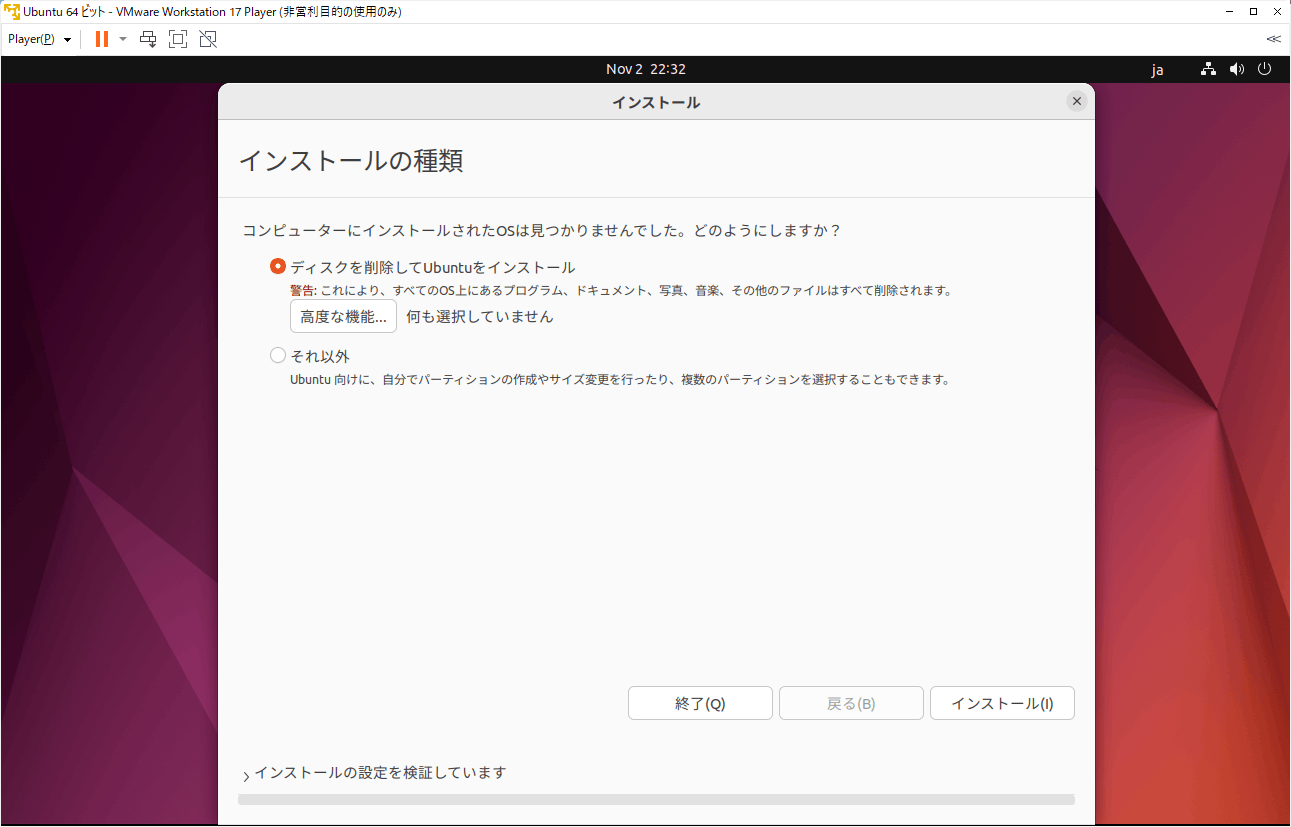Click the warning text starting with '警告:'
Viewport: 1291px width, 827px height.
620,291
